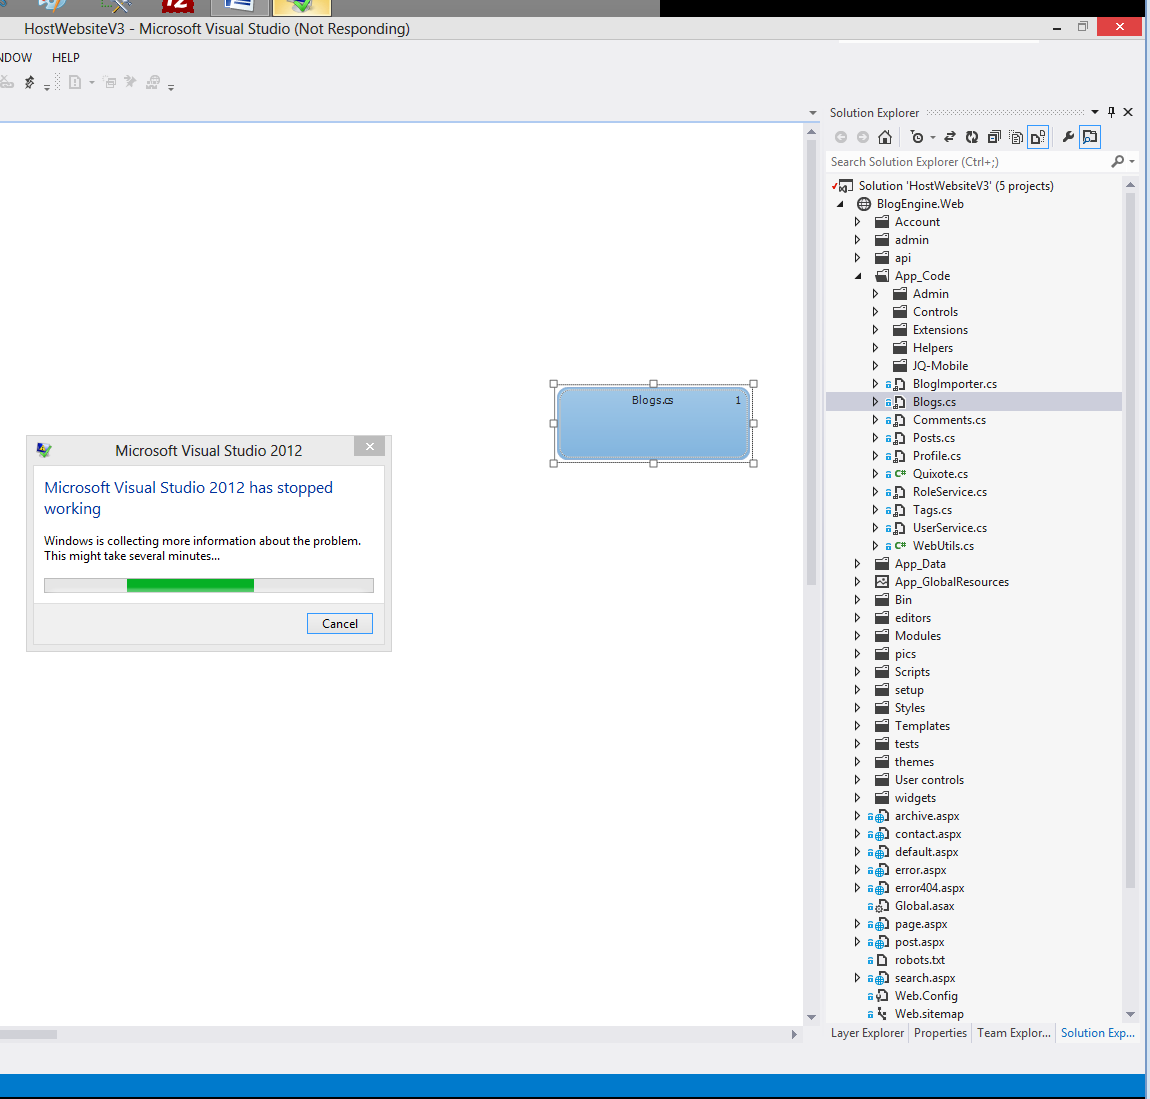Viewport: 1150px width, 1099px height.
Task: Open the search options dropdown arrow
Action: coord(1132,161)
